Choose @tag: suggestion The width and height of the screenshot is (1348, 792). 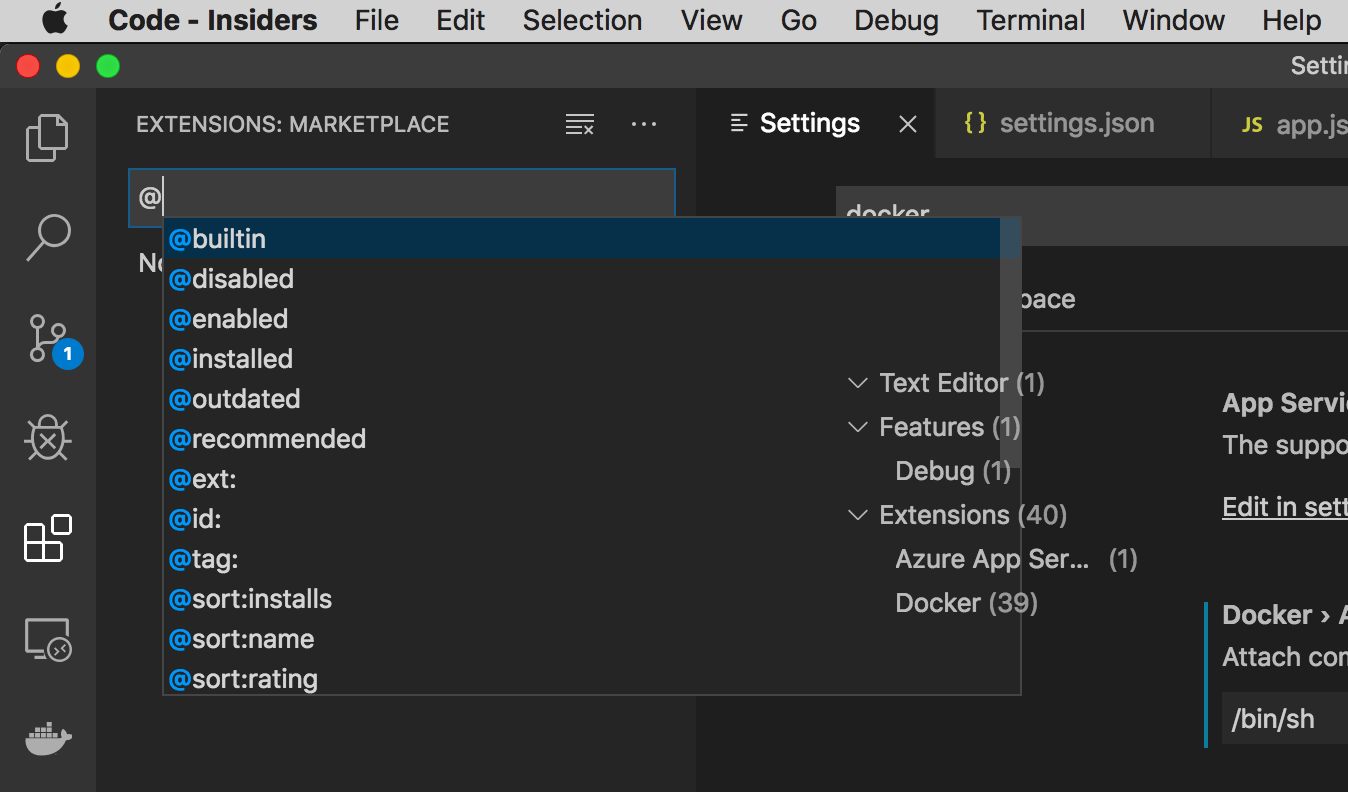[591, 559]
